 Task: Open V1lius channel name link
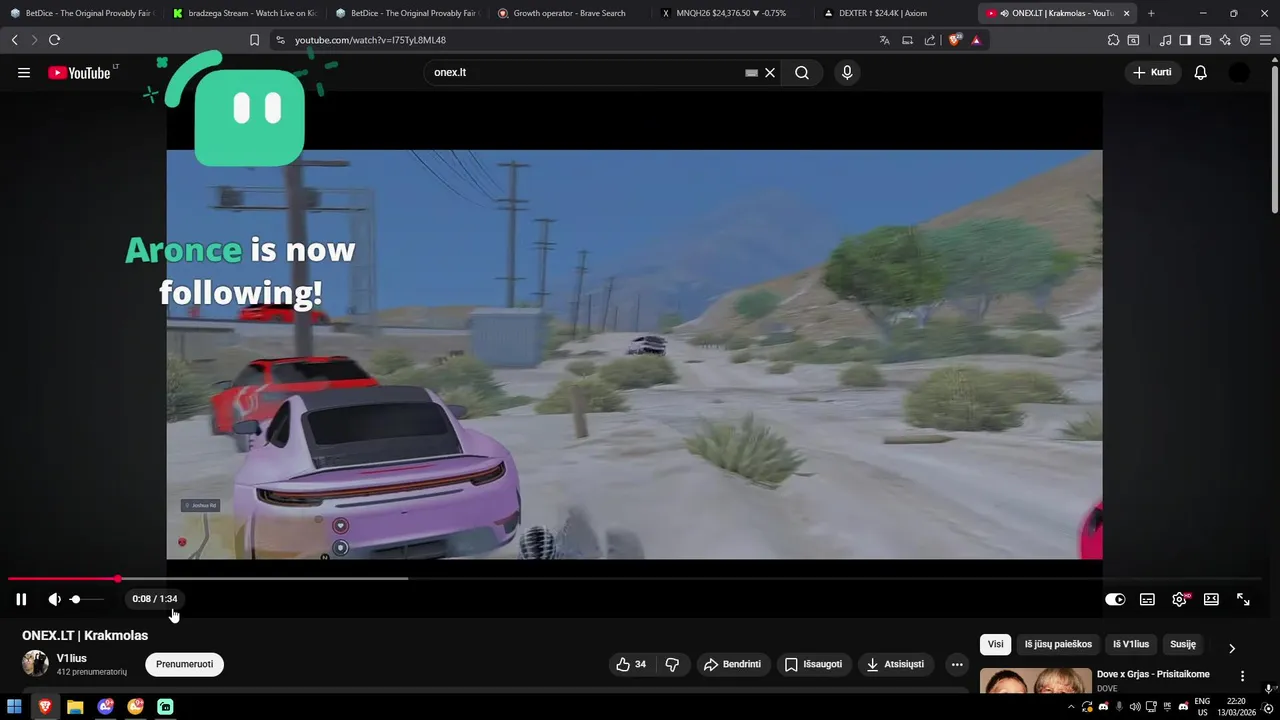pos(72,658)
